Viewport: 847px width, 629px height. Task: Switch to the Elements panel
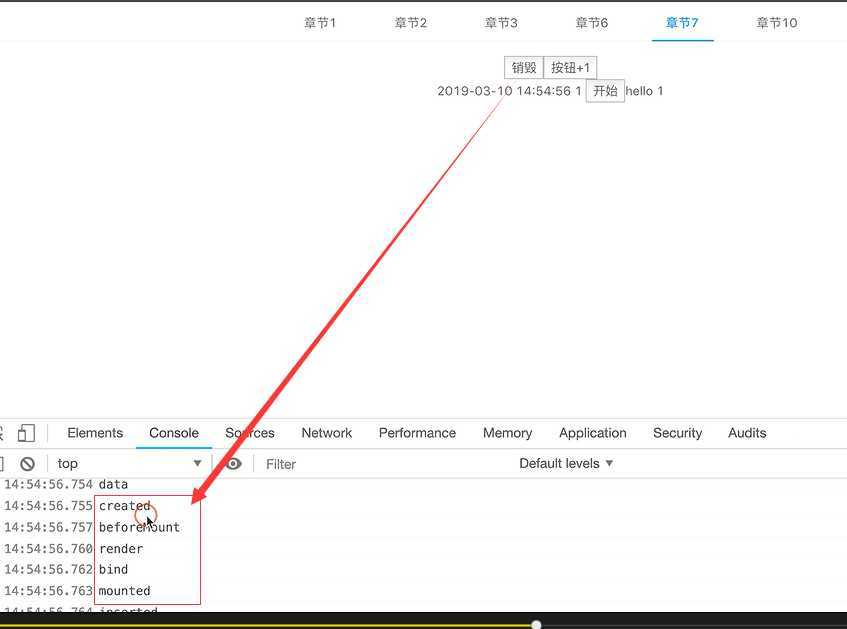(95, 433)
